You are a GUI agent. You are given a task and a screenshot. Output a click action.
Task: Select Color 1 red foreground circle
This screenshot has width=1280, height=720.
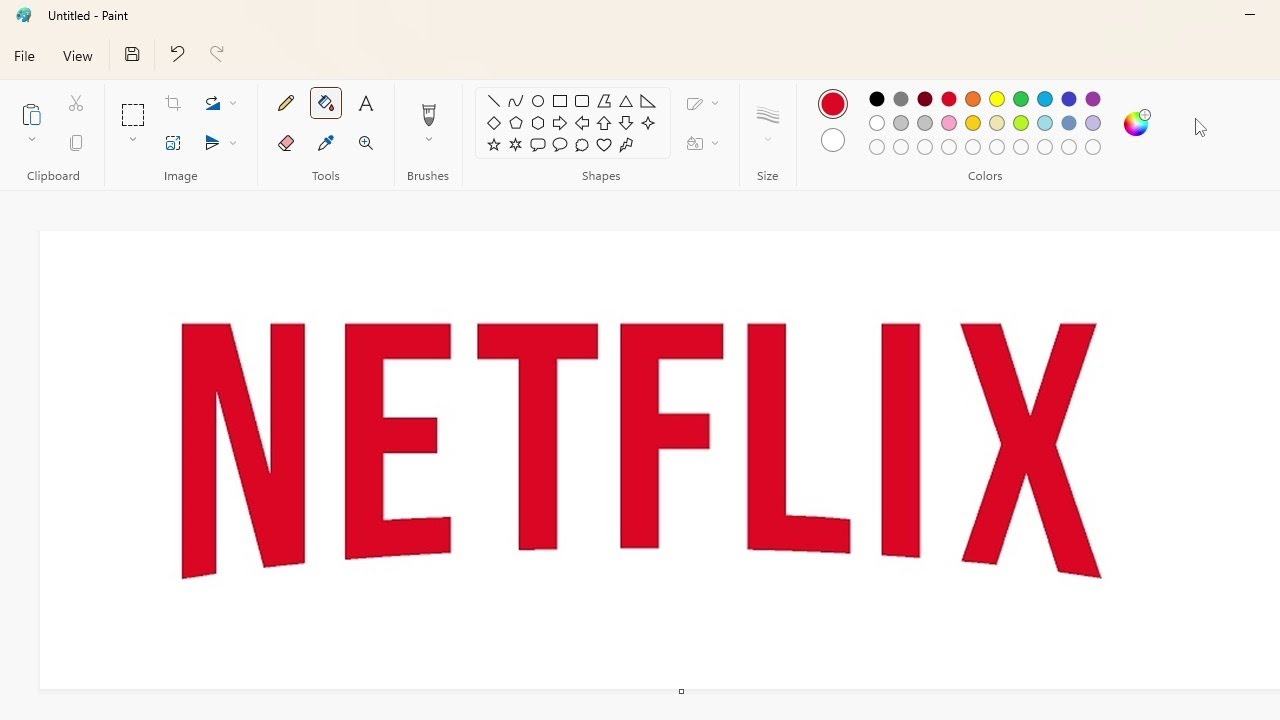point(833,104)
